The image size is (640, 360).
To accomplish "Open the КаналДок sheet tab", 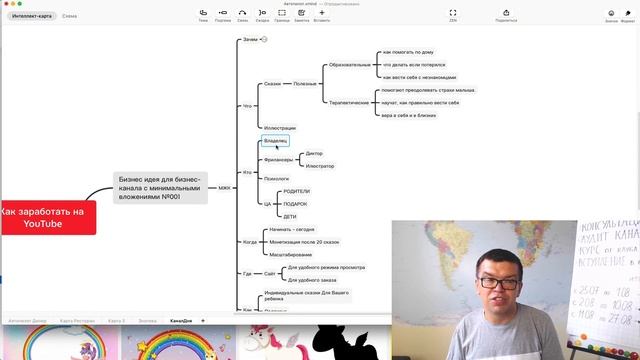I will [x=181, y=321].
